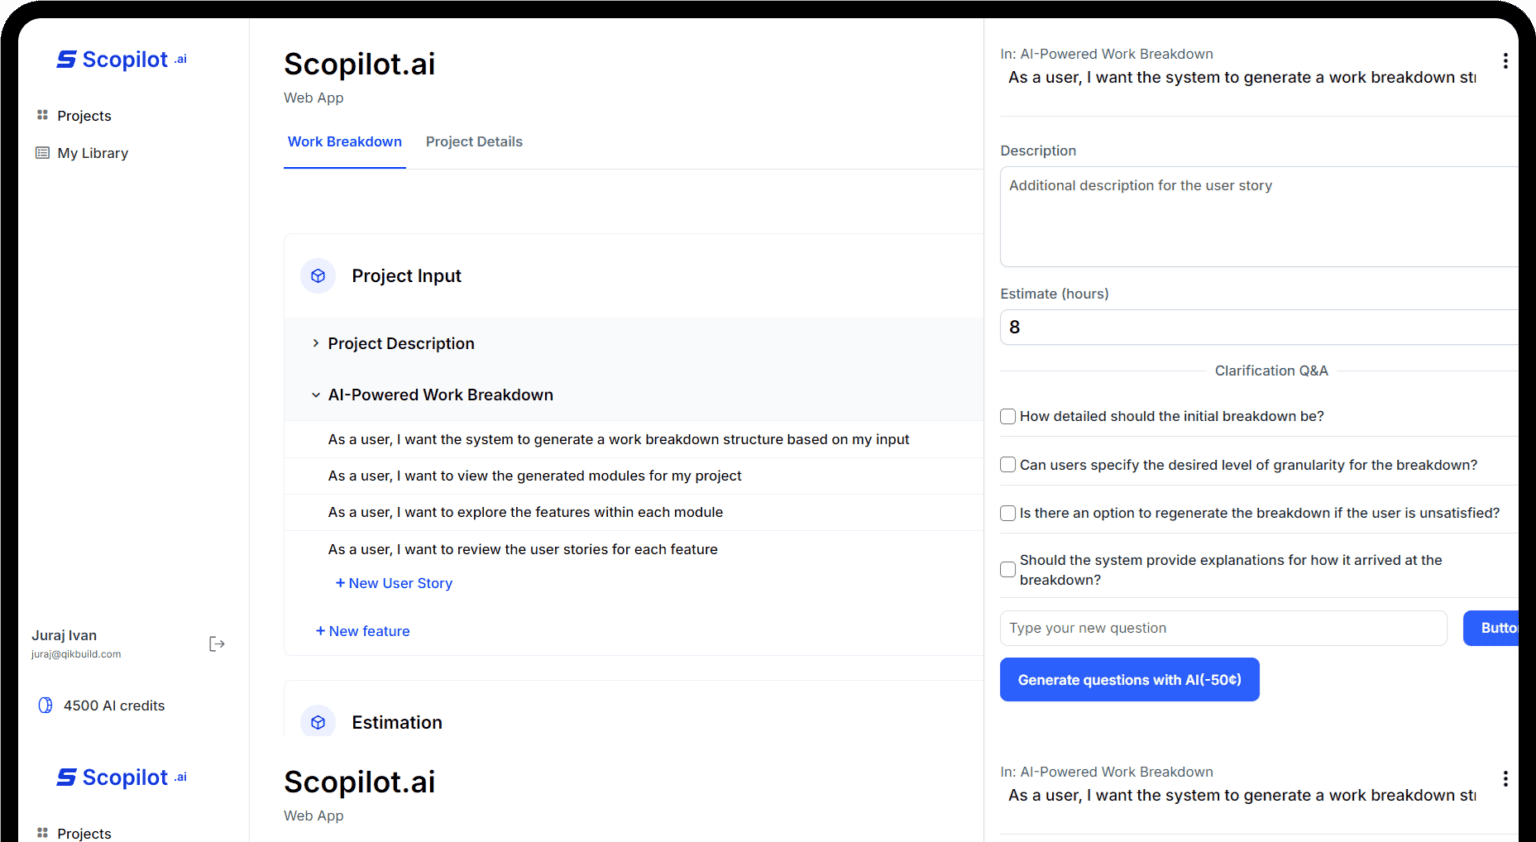This screenshot has height=842, width=1536.
Task: Click the '4500 AI credits' text
Action: (x=114, y=706)
